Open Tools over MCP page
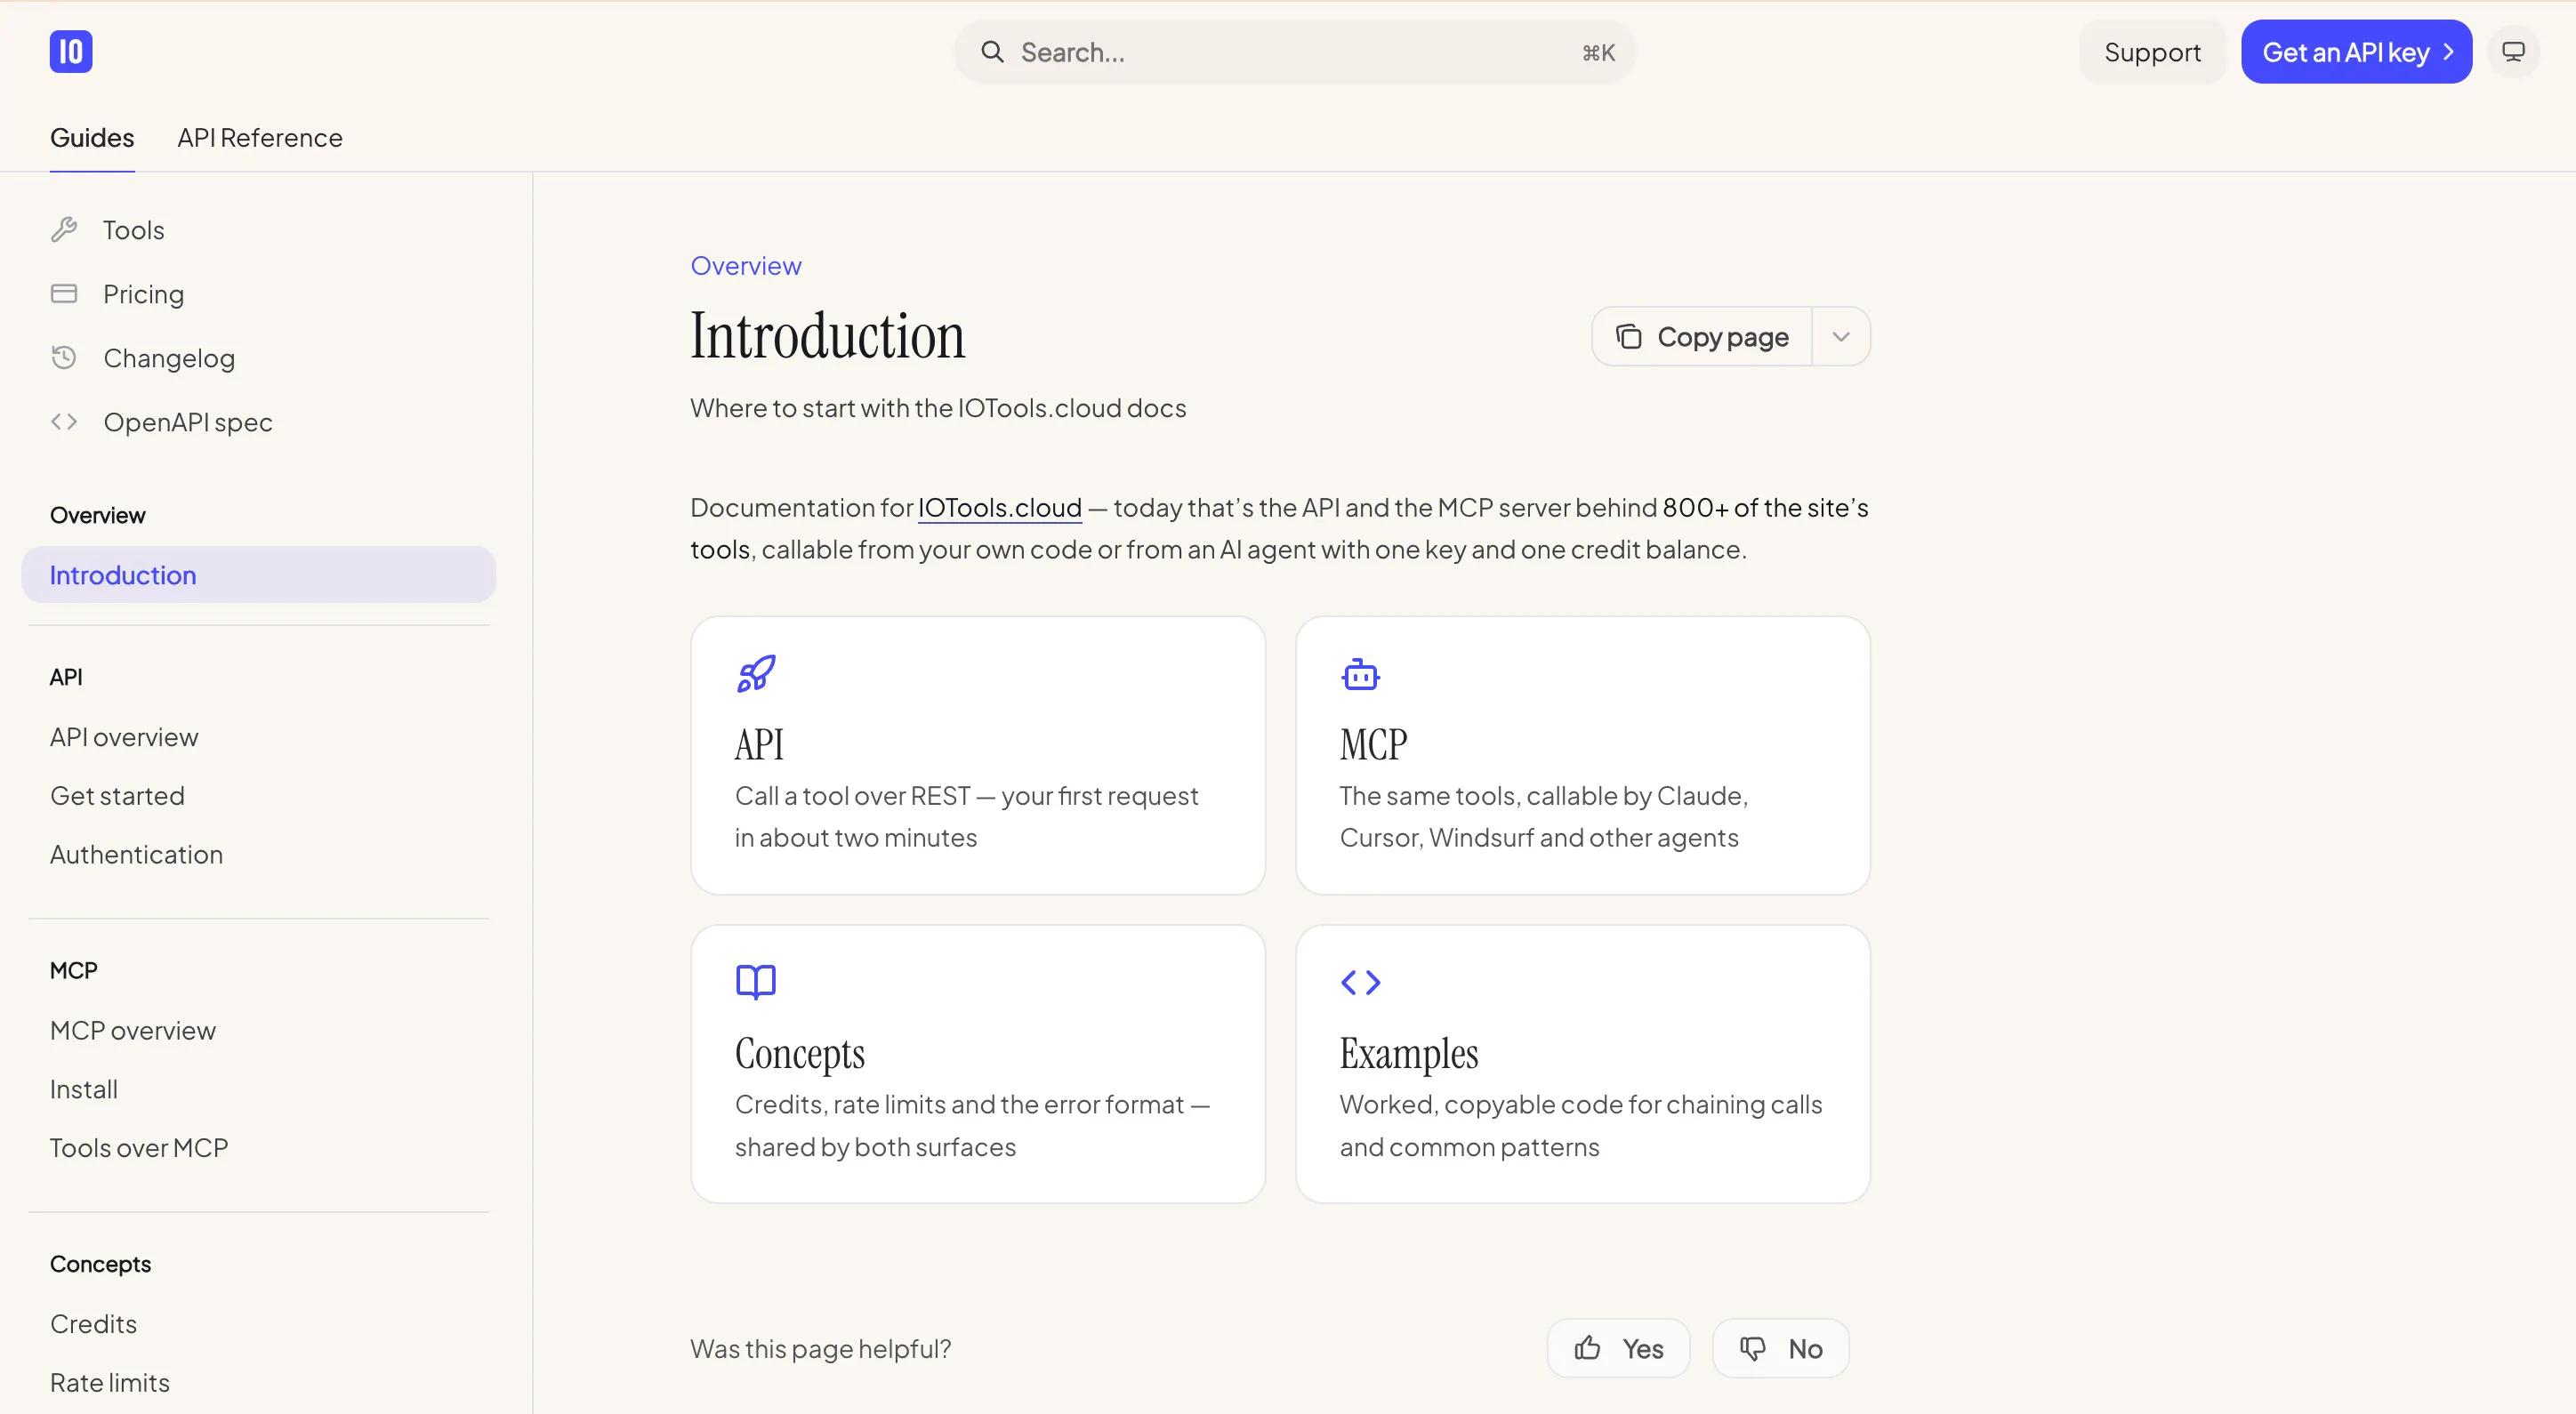 pos(139,1148)
